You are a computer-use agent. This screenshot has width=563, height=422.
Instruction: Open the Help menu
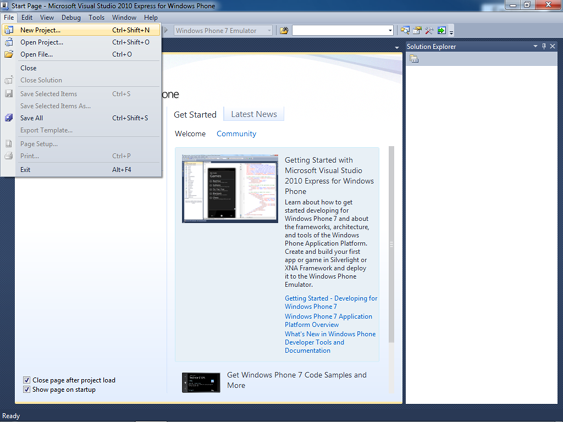tap(151, 18)
